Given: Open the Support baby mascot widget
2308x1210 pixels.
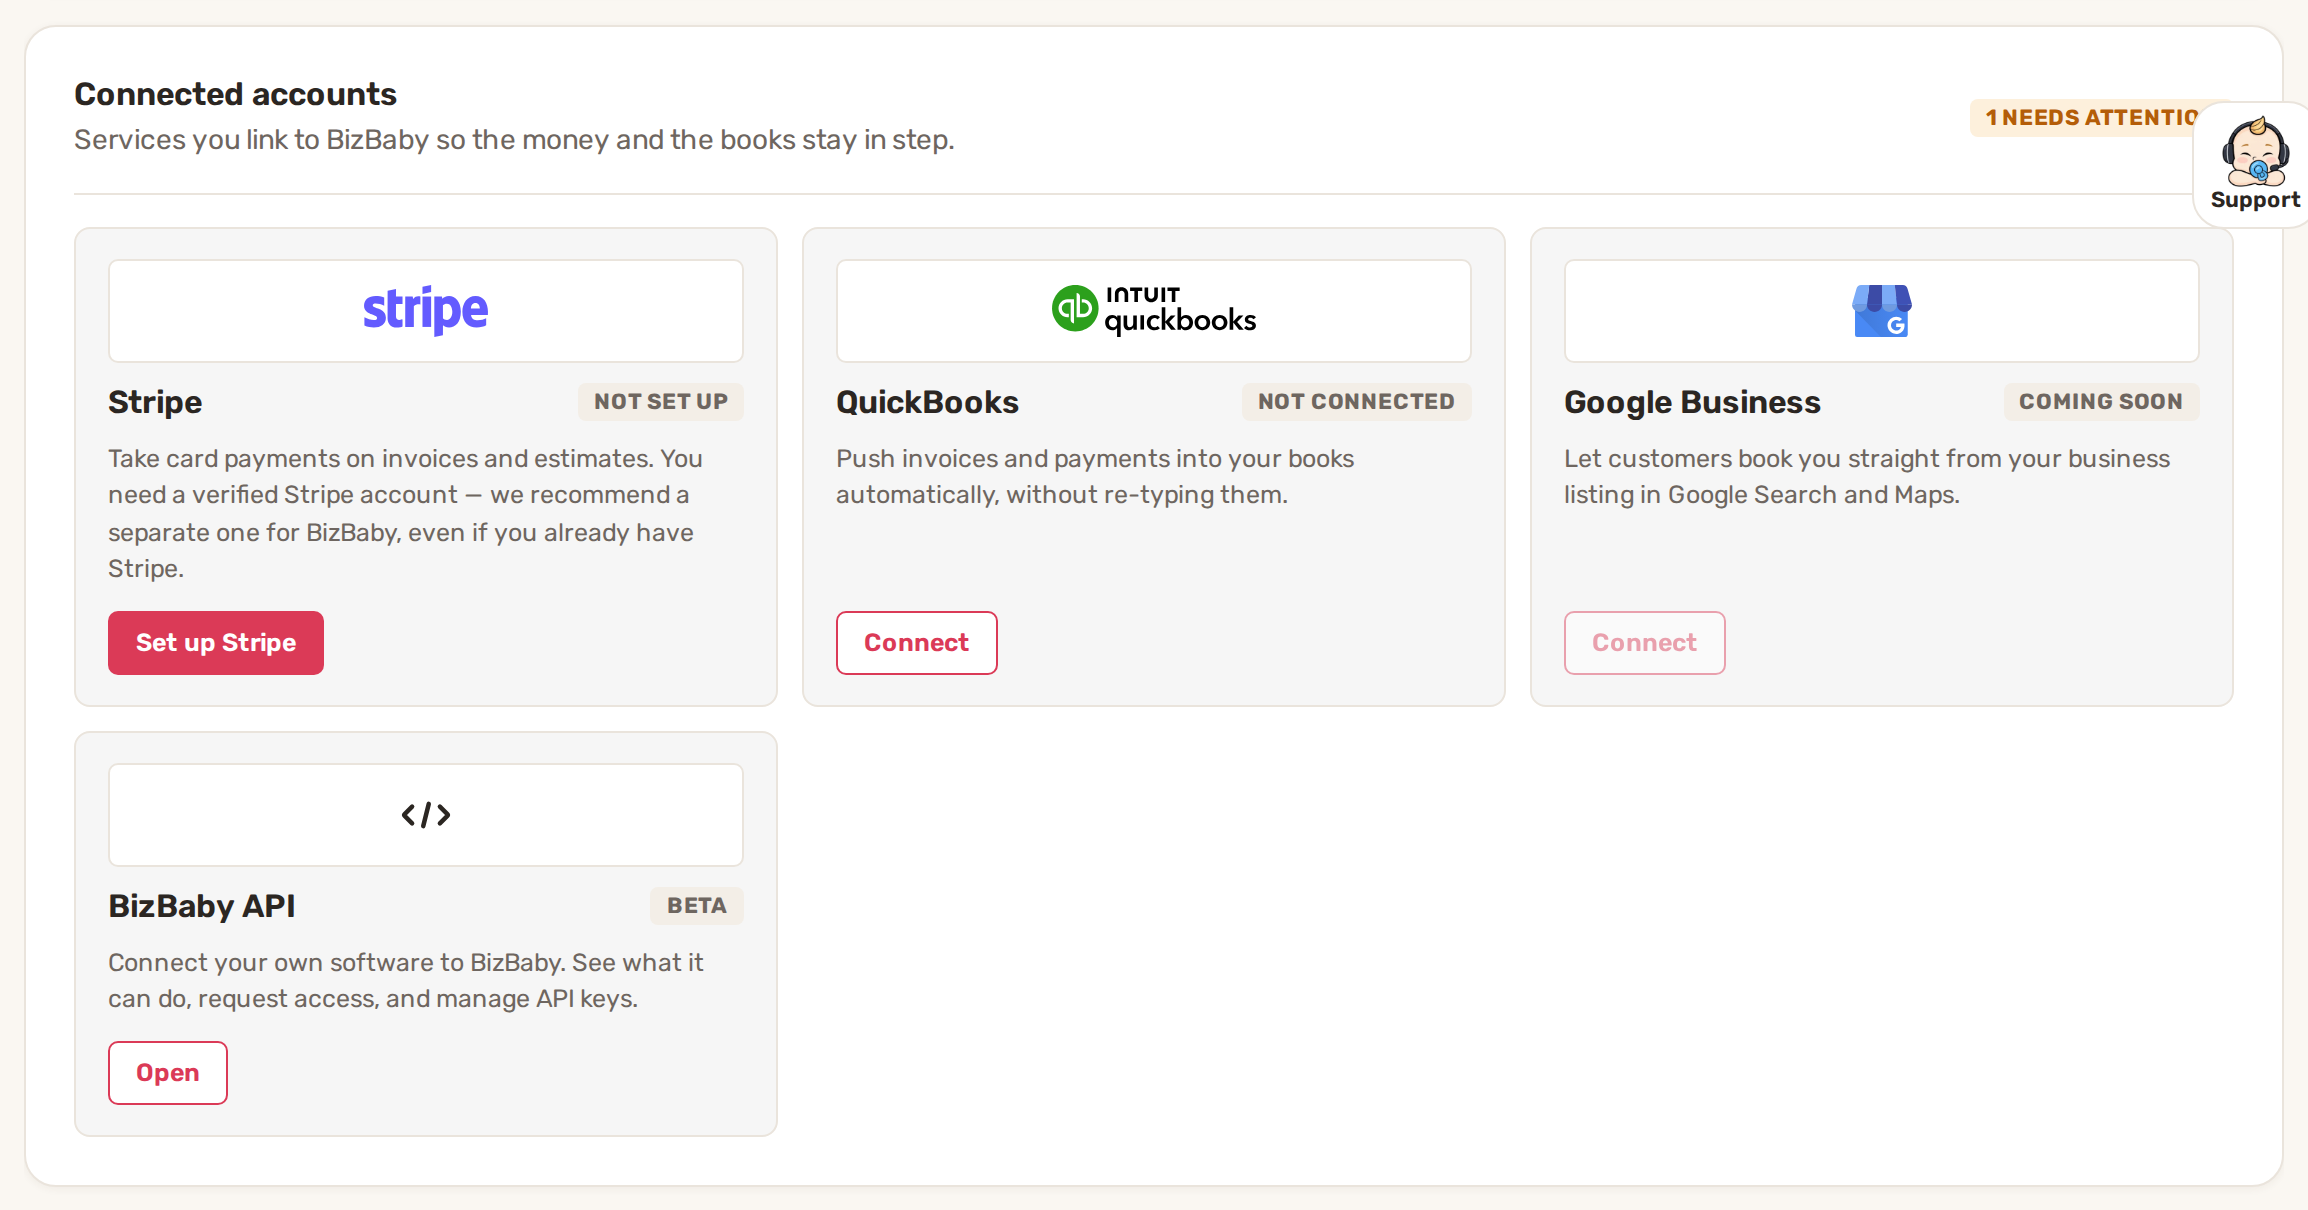Looking at the screenshot, I should coord(2254,165).
